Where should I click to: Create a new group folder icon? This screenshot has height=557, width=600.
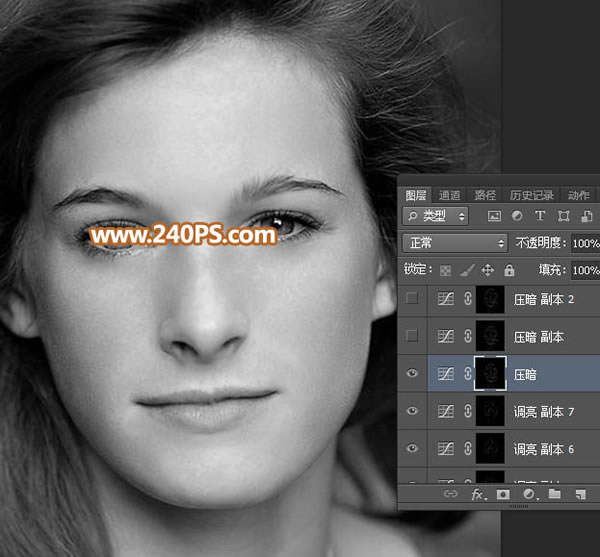pyautogui.click(x=554, y=494)
